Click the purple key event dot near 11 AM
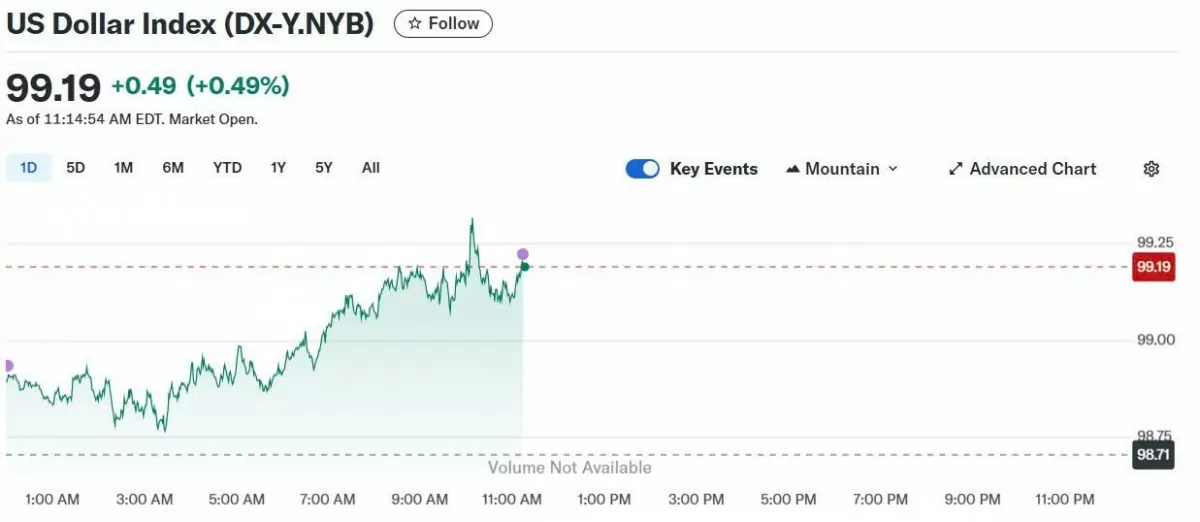This screenshot has height=522, width=1200. (x=522, y=254)
